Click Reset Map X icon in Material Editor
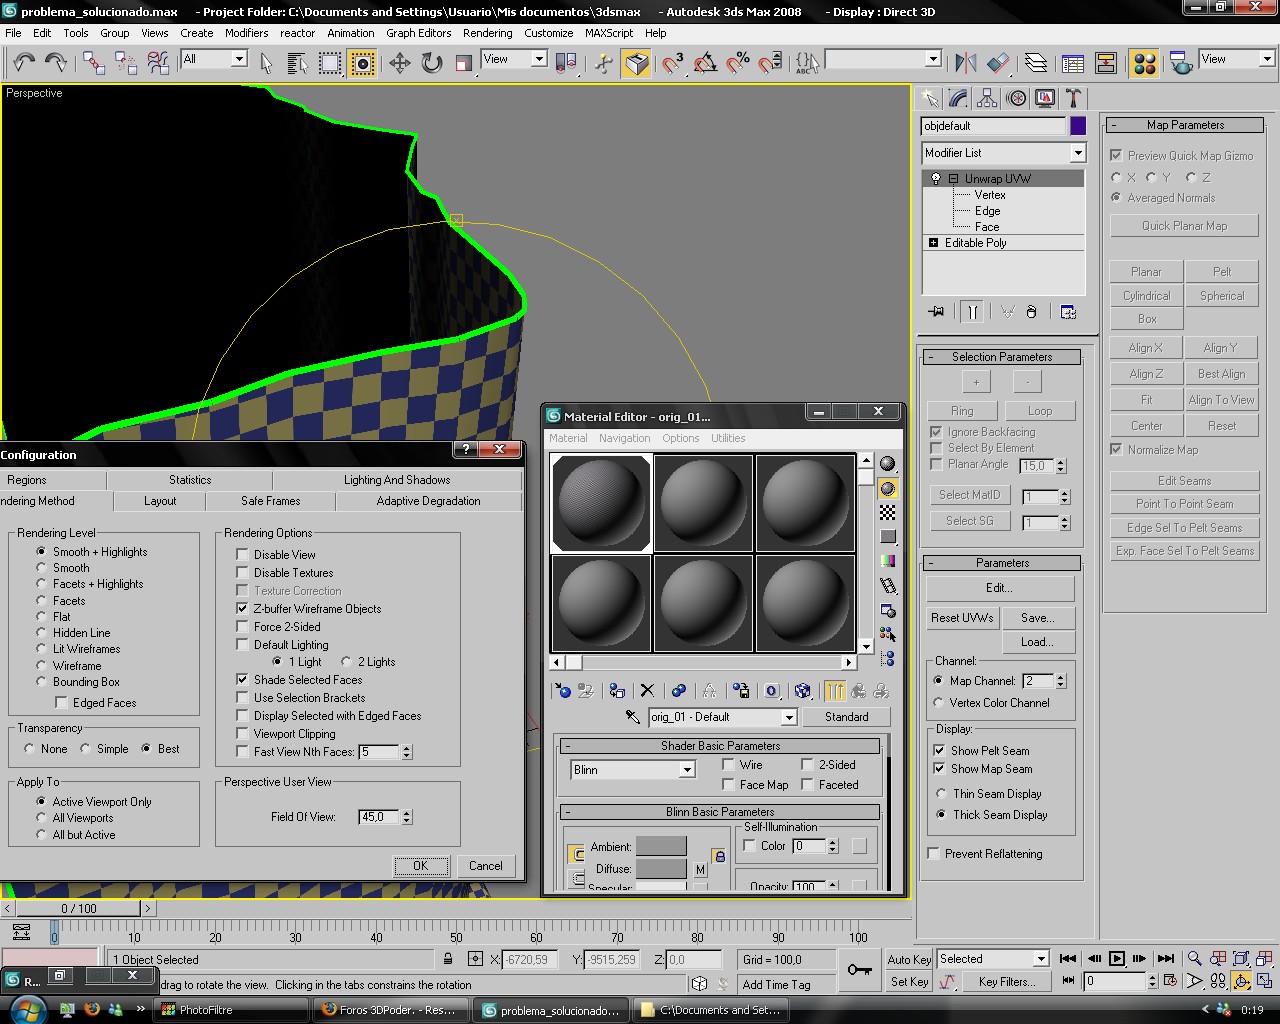 click(x=647, y=690)
